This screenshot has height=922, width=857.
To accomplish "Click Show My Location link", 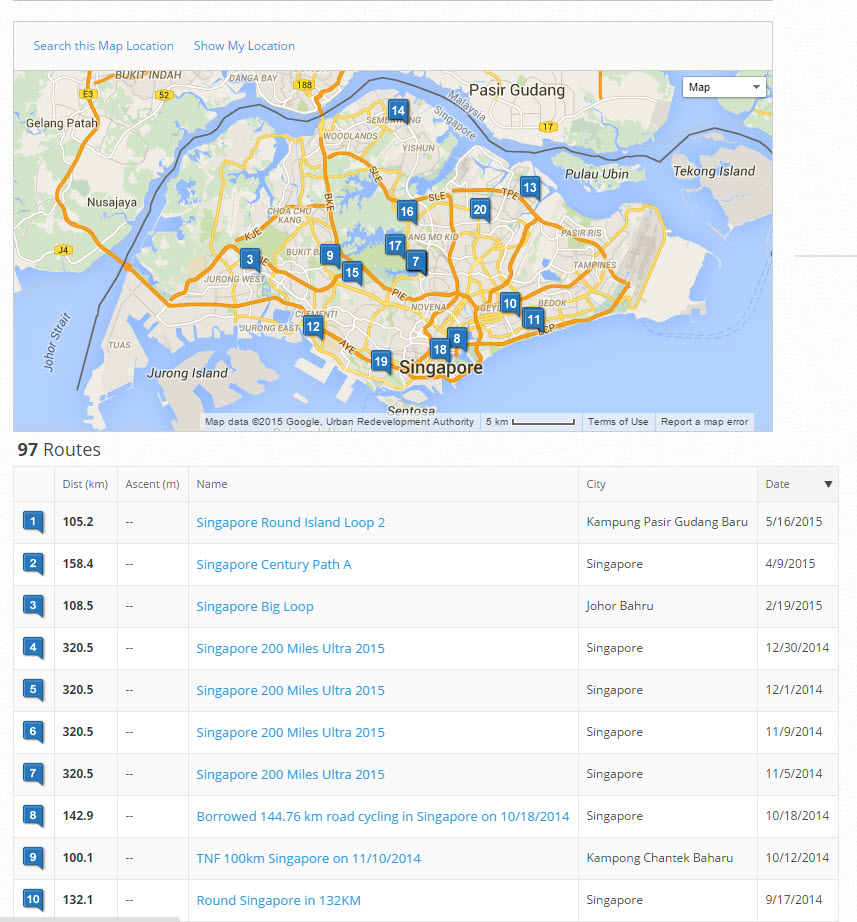I will pyautogui.click(x=244, y=46).
